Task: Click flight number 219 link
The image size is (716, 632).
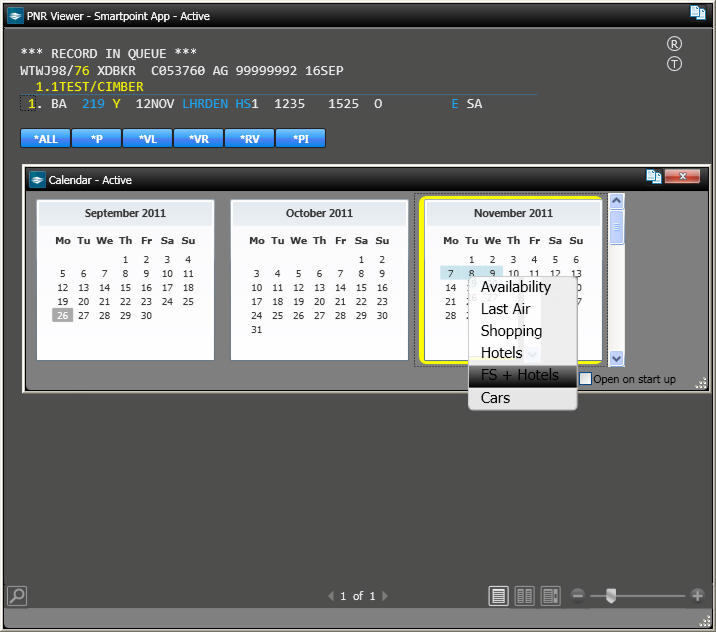Action: coord(93,104)
